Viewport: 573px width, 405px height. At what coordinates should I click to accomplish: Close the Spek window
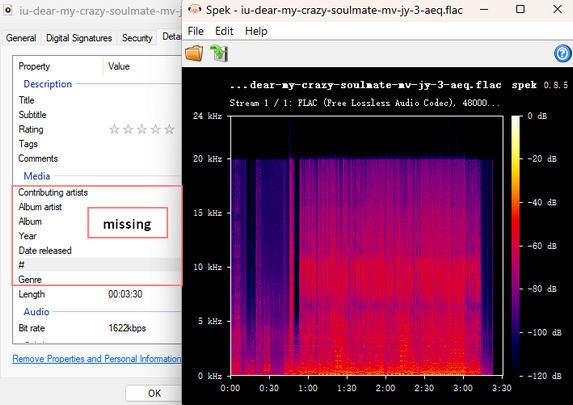coord(557,9)
